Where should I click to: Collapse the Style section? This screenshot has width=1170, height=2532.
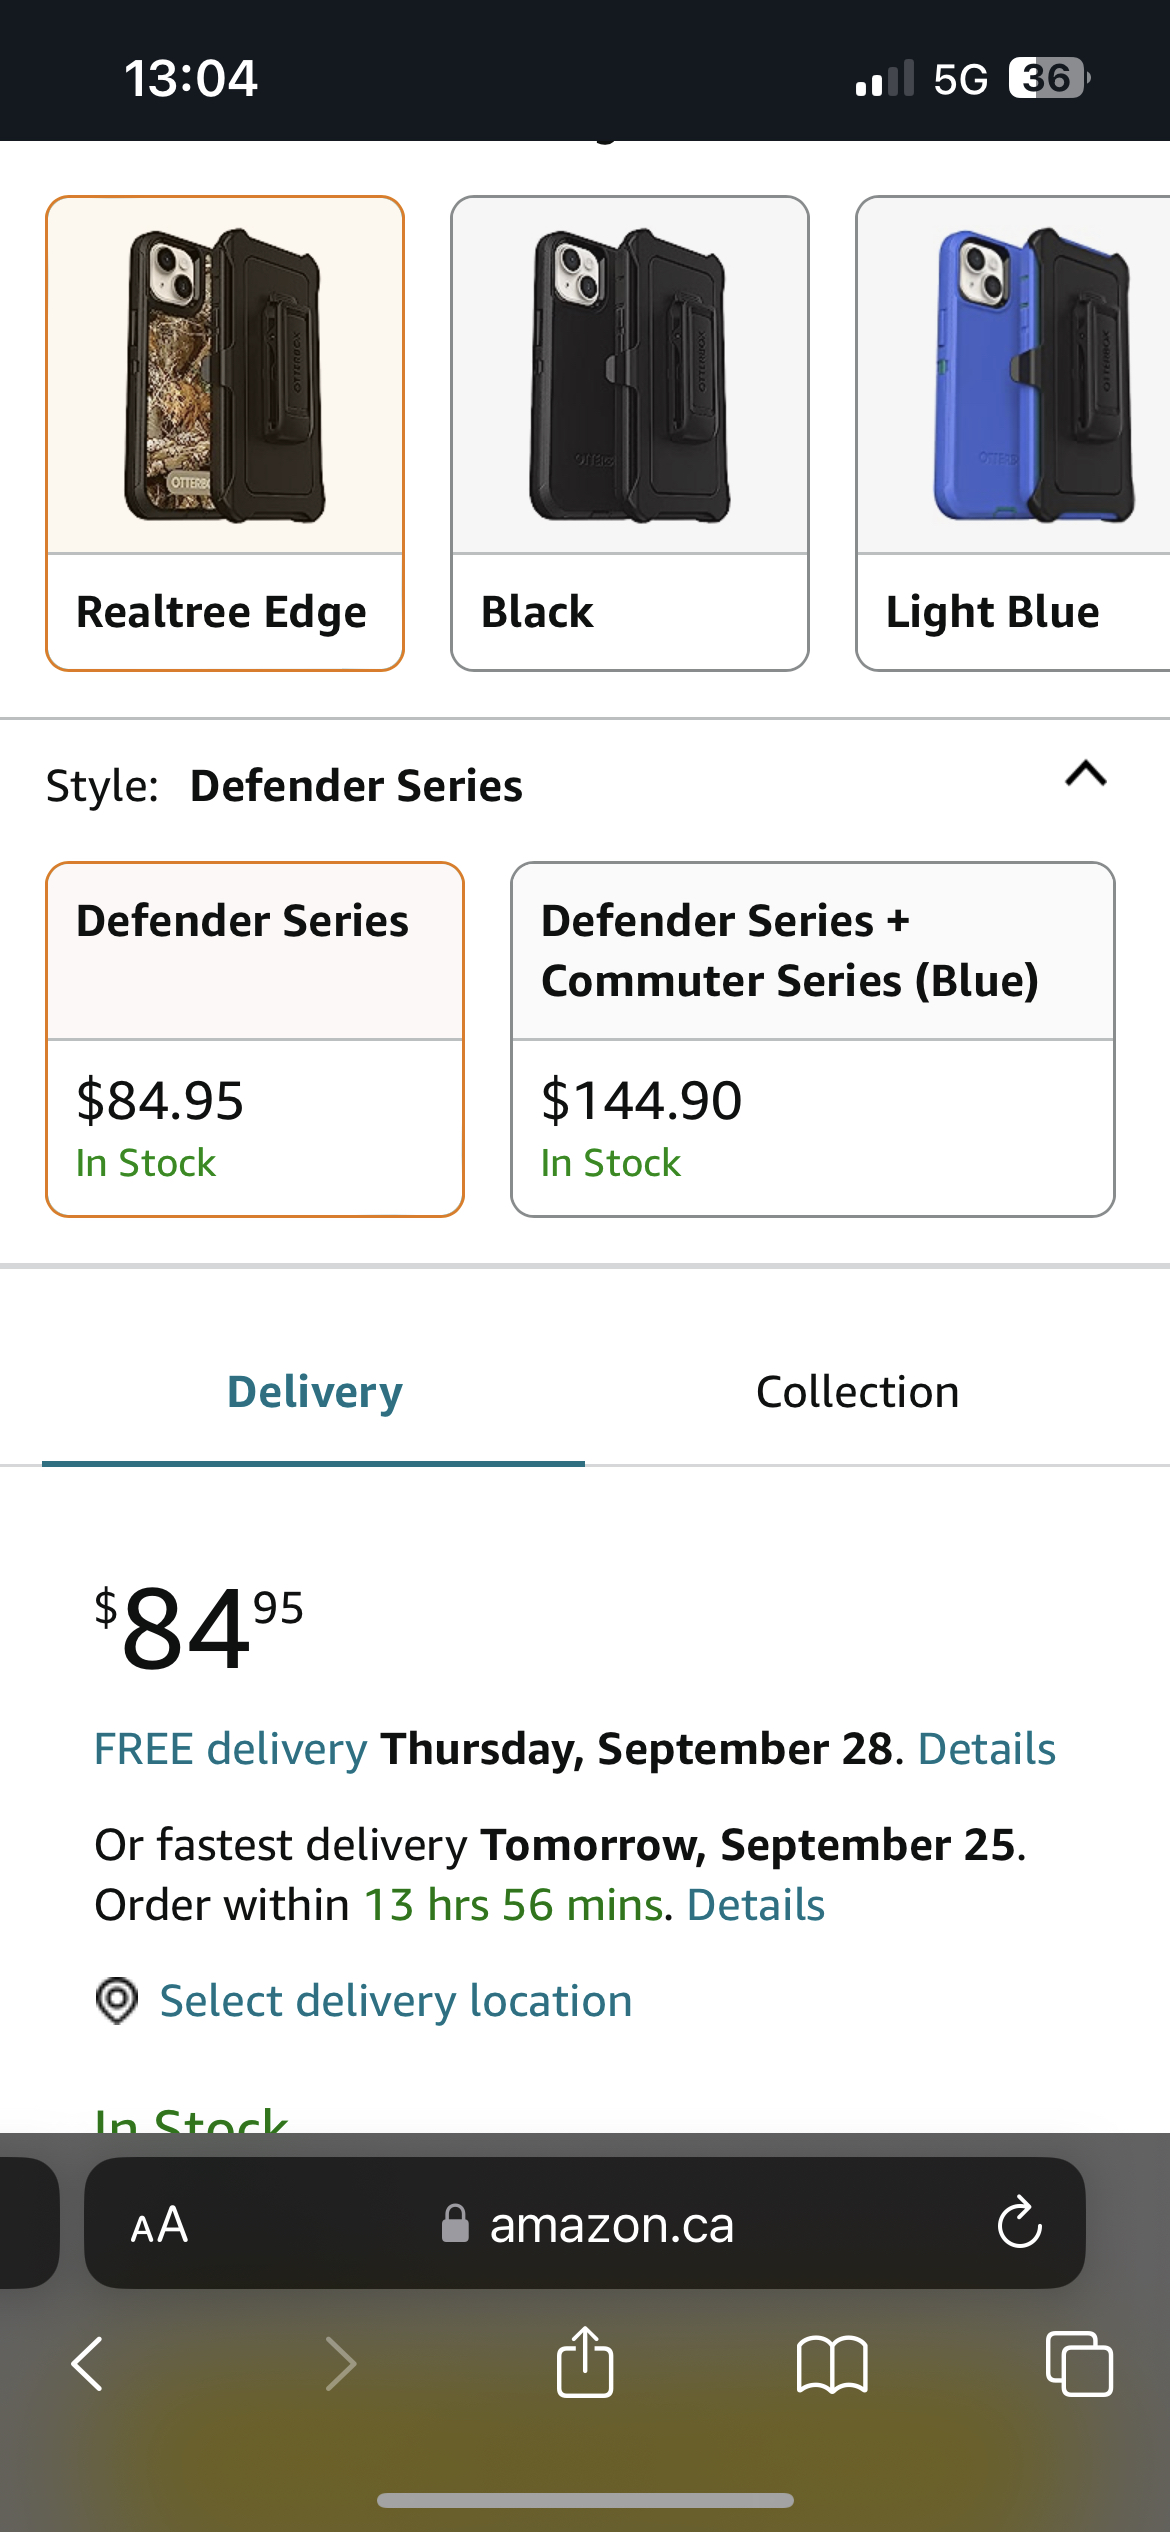point(1085,775)
